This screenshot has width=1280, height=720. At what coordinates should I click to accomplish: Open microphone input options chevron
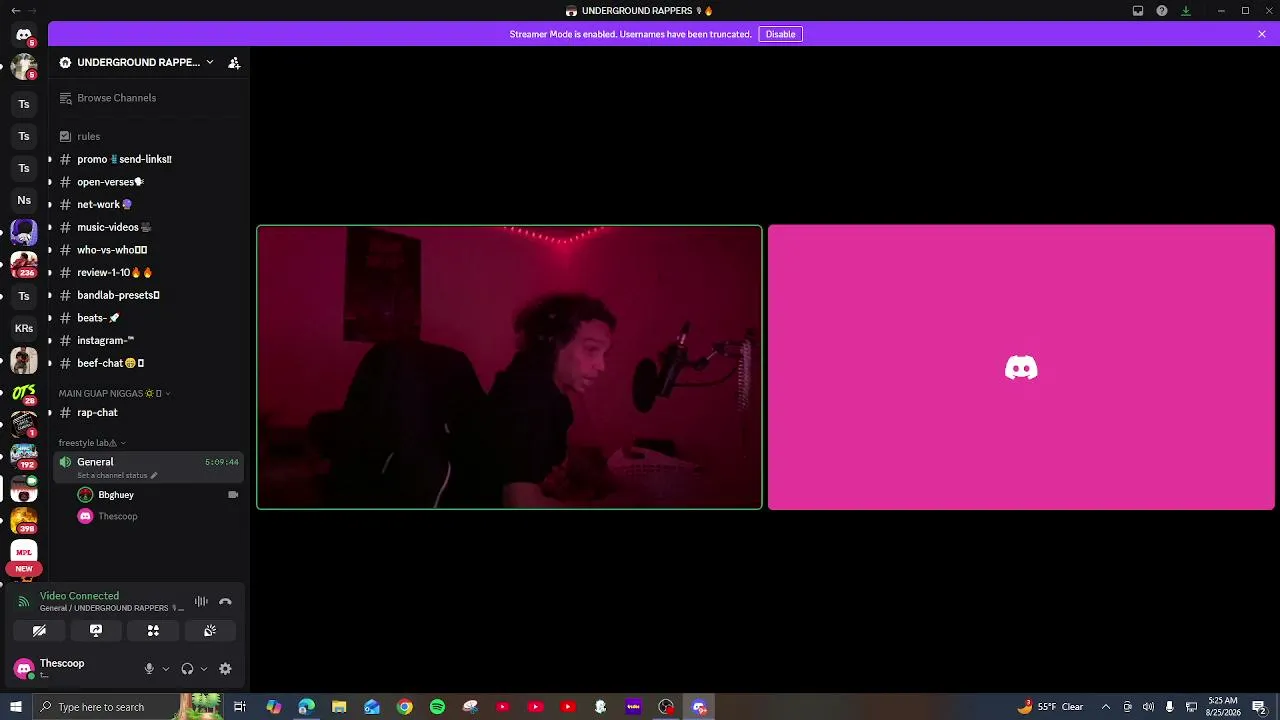tap(166, 669)
